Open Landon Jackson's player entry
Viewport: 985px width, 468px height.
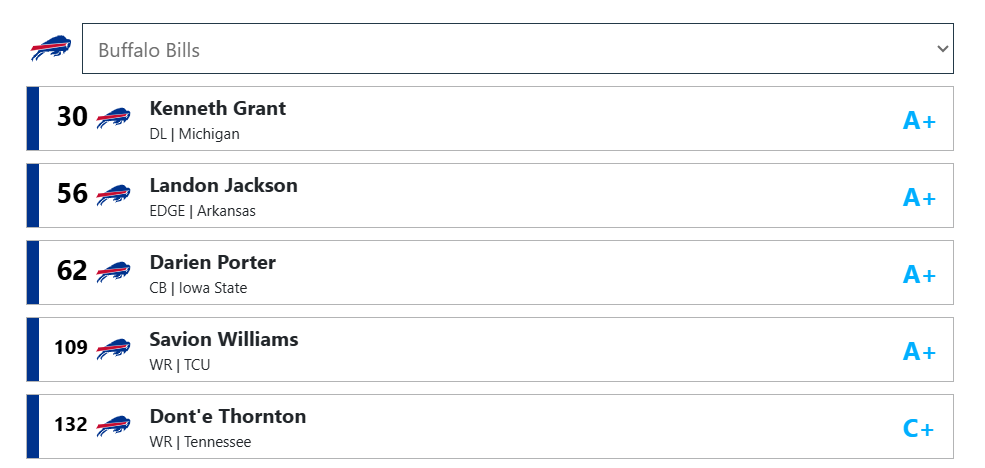tap(490, 195)
